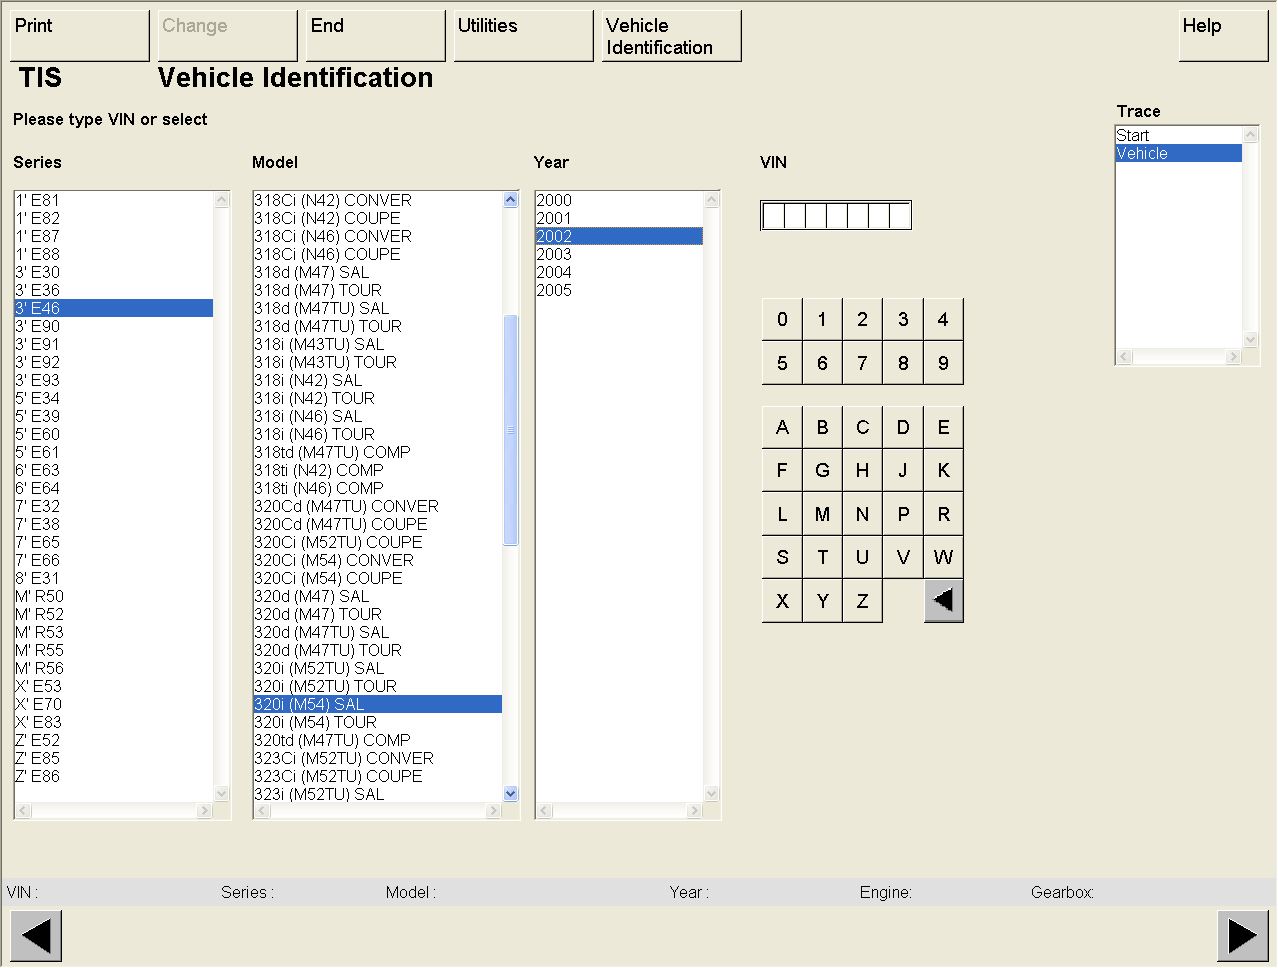Viewport: 1278px width, 968px height.
Task: Select model 320Cd (M47TU) COUPE
Action: tap(378, 524)
